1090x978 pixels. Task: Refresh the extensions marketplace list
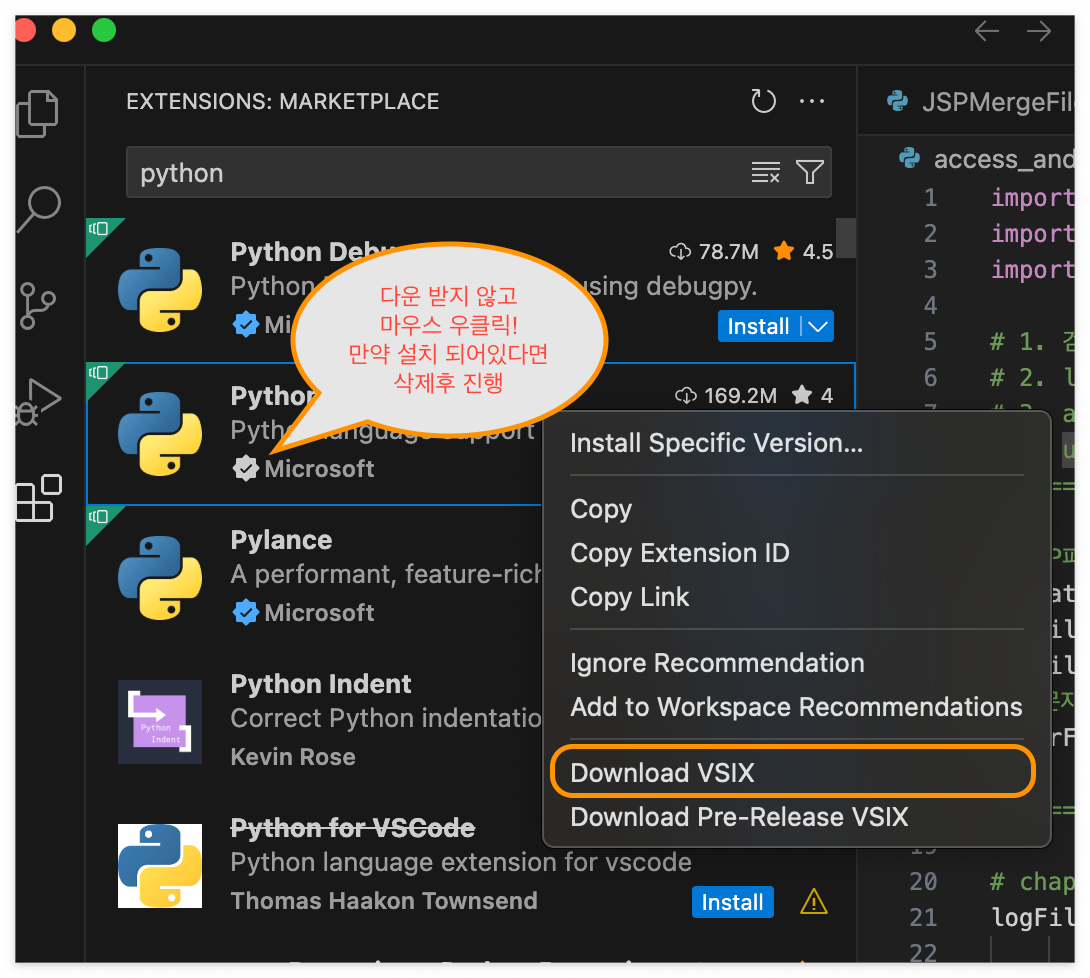click(x=763, y=101)
